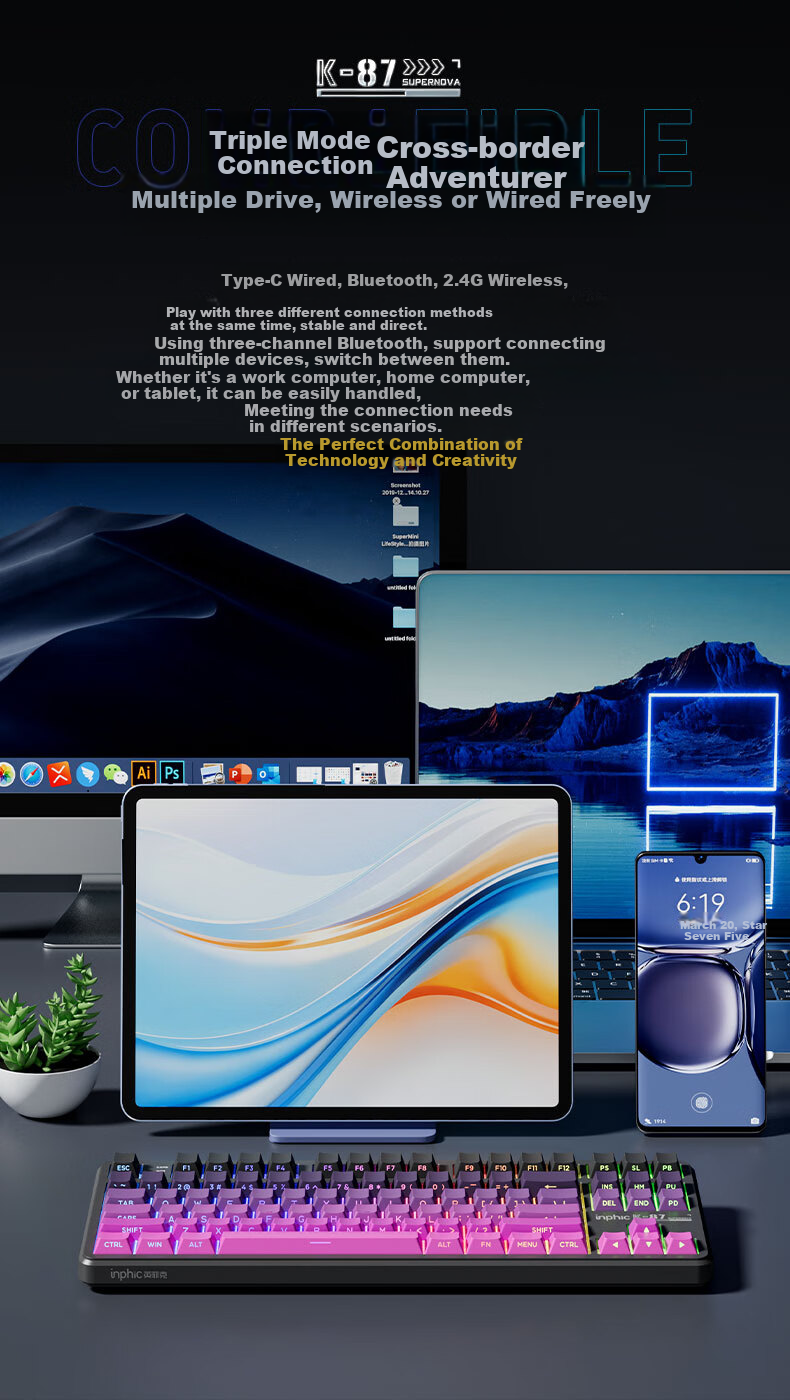Open Safari compass icon in dock
This screenshot has width=790, height=1400.
32,774
